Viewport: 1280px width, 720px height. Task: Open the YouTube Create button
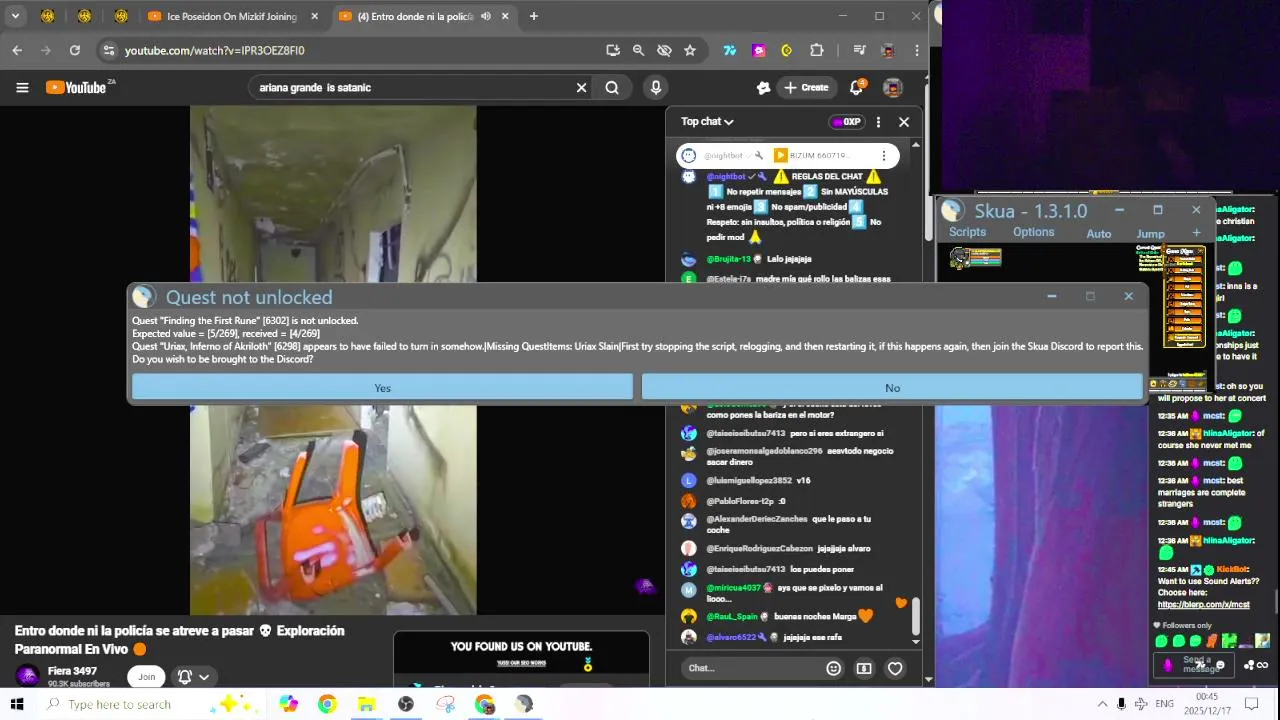[806, 88]
